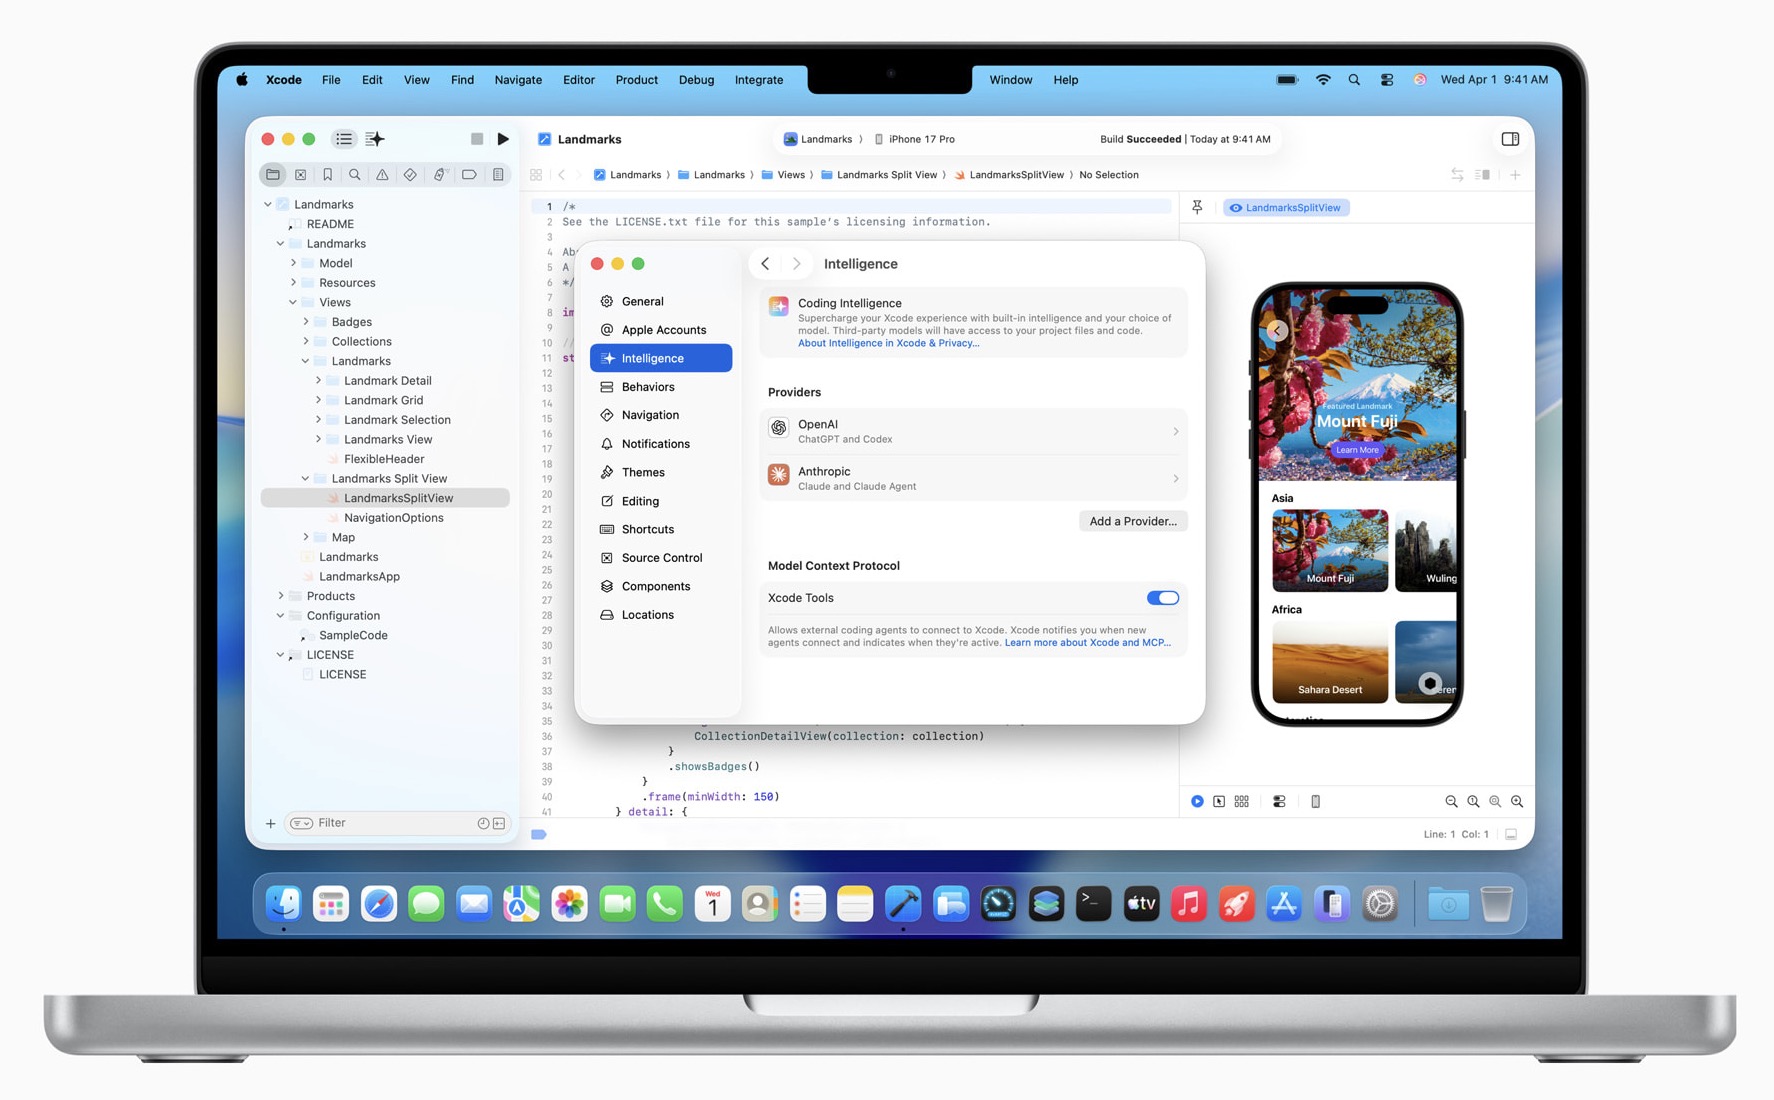
Task: Expand the Products group
Action: [281, 596]
